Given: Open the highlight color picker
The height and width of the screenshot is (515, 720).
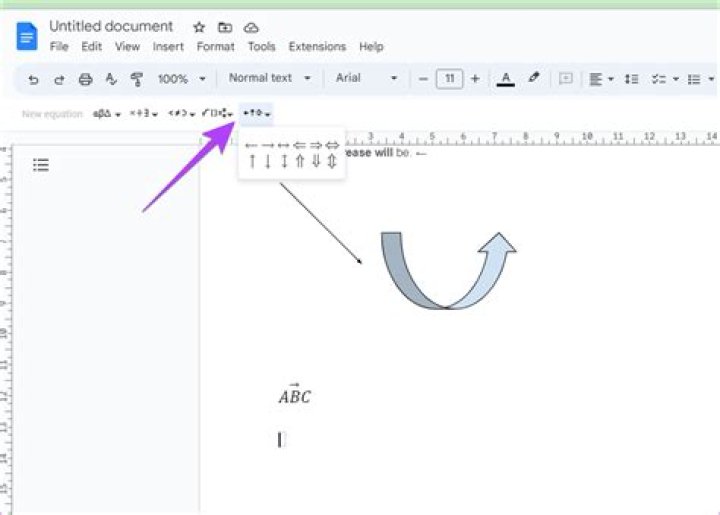Looking at the screenshot, I should pos(533,78).
